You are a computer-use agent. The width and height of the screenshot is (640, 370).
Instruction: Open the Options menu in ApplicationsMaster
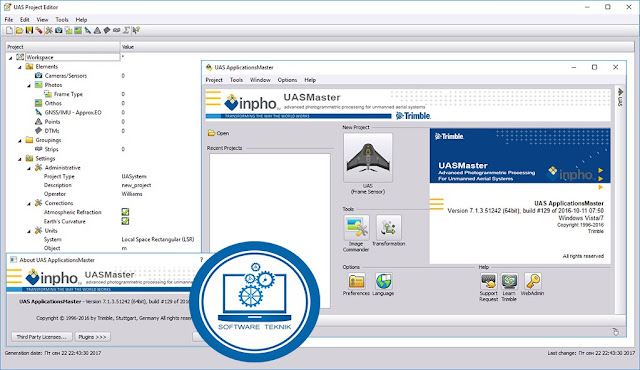287,80
